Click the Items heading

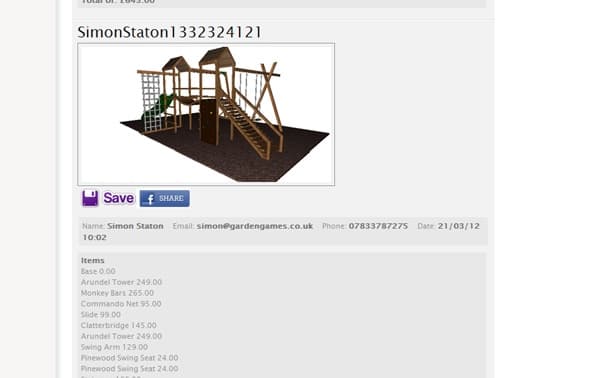pos(93,261)
